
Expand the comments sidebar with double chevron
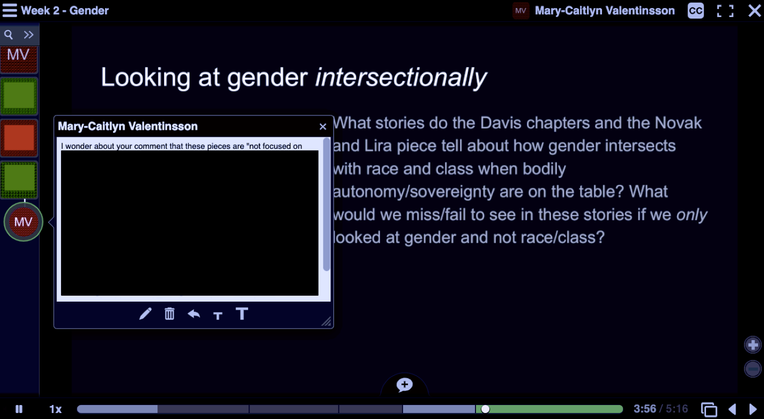click(x=29, y=34)
